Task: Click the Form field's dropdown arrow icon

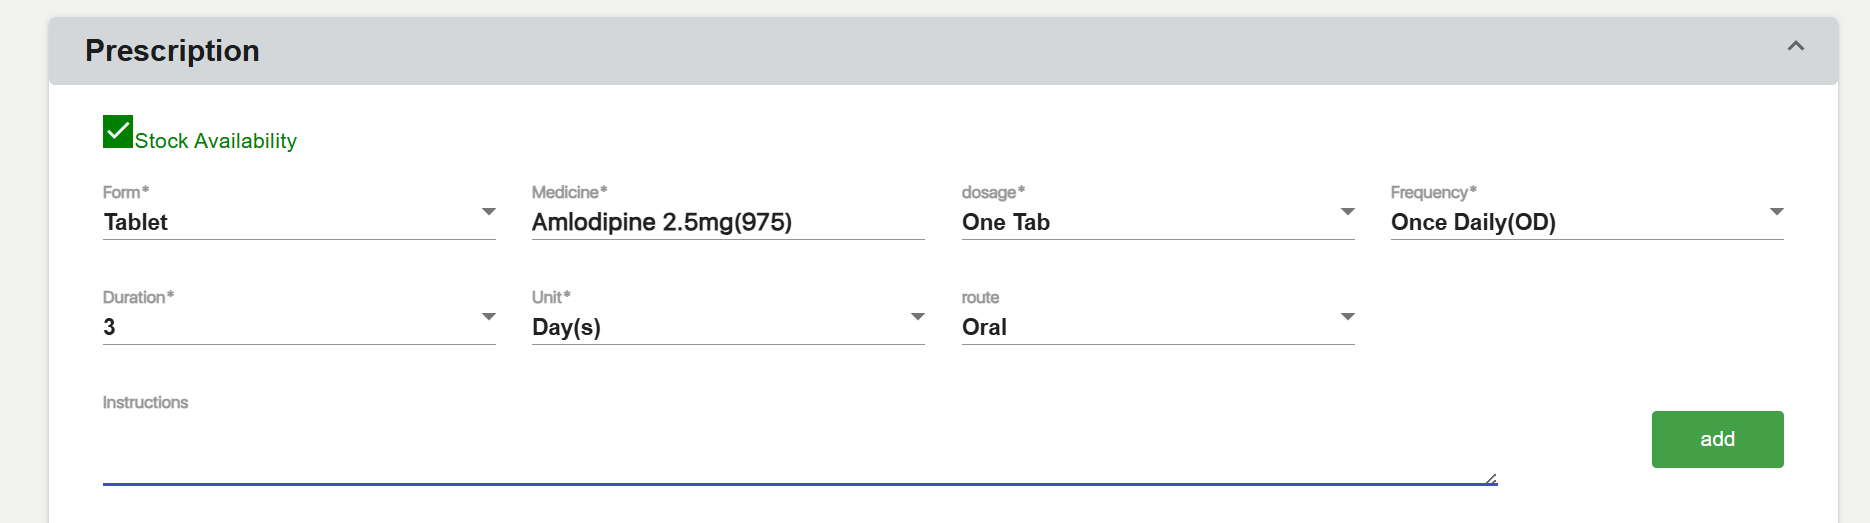Action: pos(488,212)
